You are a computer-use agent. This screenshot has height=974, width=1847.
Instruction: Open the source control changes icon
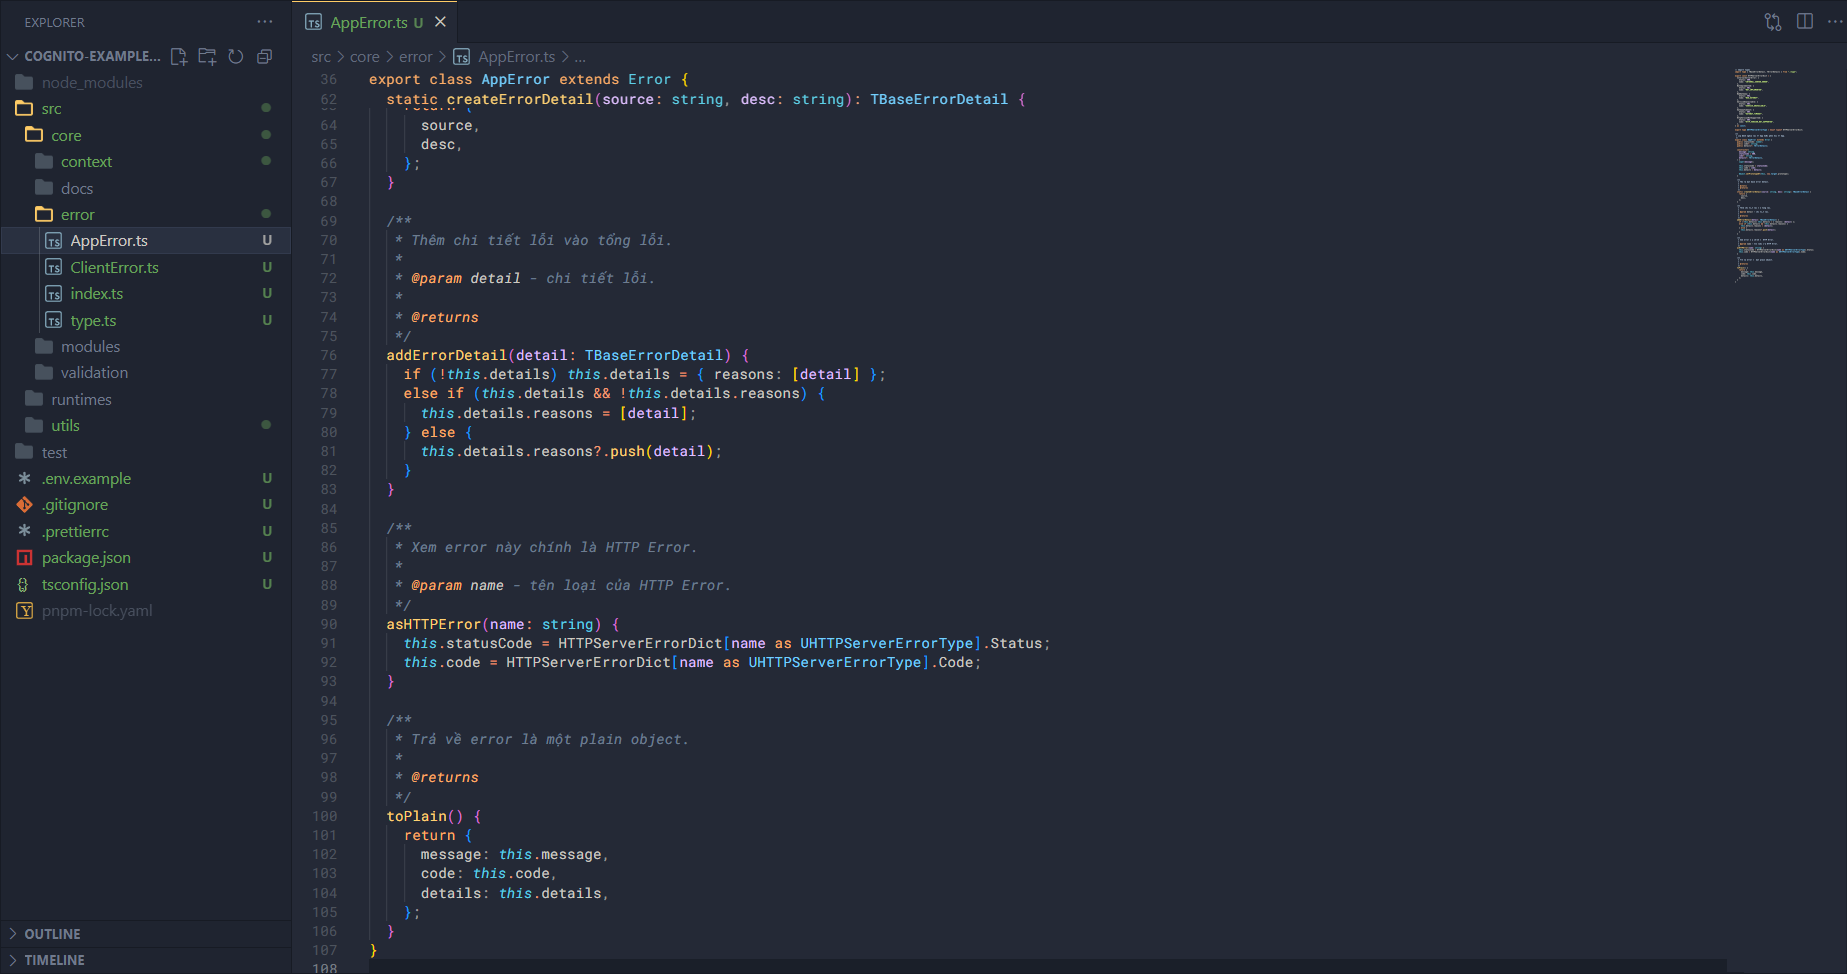coord(1773,22)
